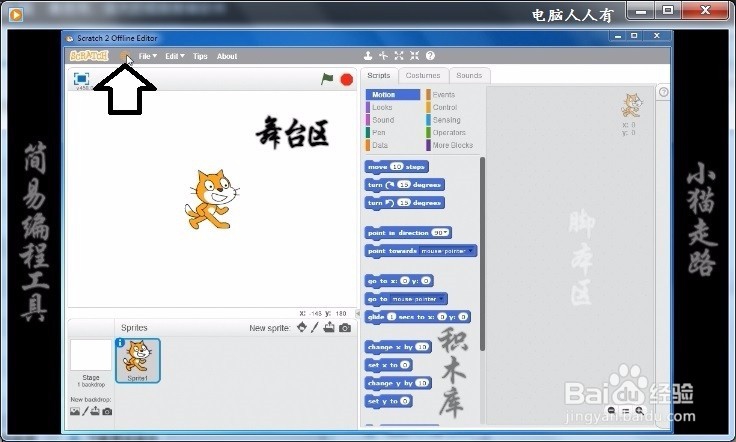
Task: Edit the steps value in move block
Action: [x=397, y=167]
